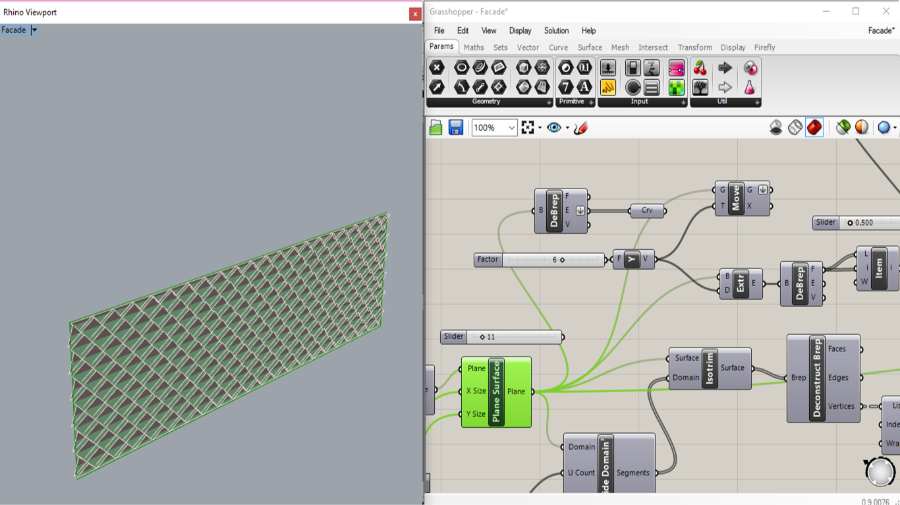900x505 pixels.
Task: Click the Slider with value 0.500
Action: click(856, 223)
